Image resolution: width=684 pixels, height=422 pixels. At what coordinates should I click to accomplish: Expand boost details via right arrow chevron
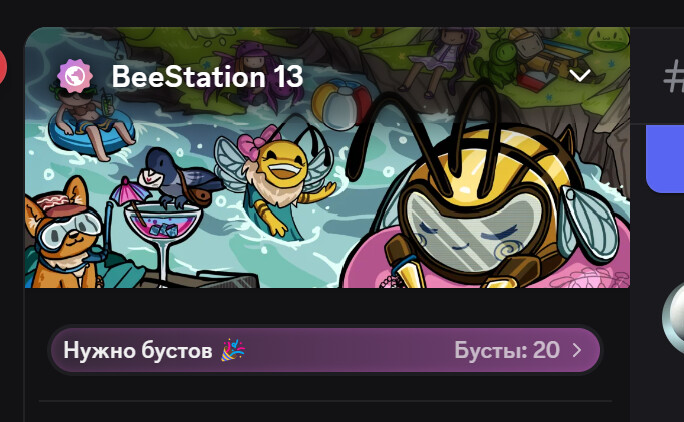pyautogui.click(x=577, y=350)
